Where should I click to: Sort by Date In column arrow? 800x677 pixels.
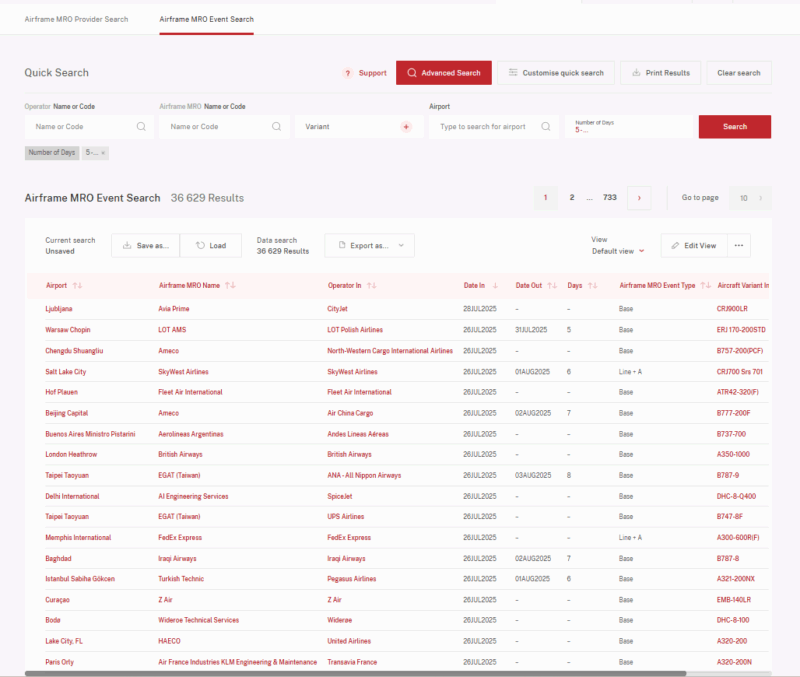tap(494, 286)
